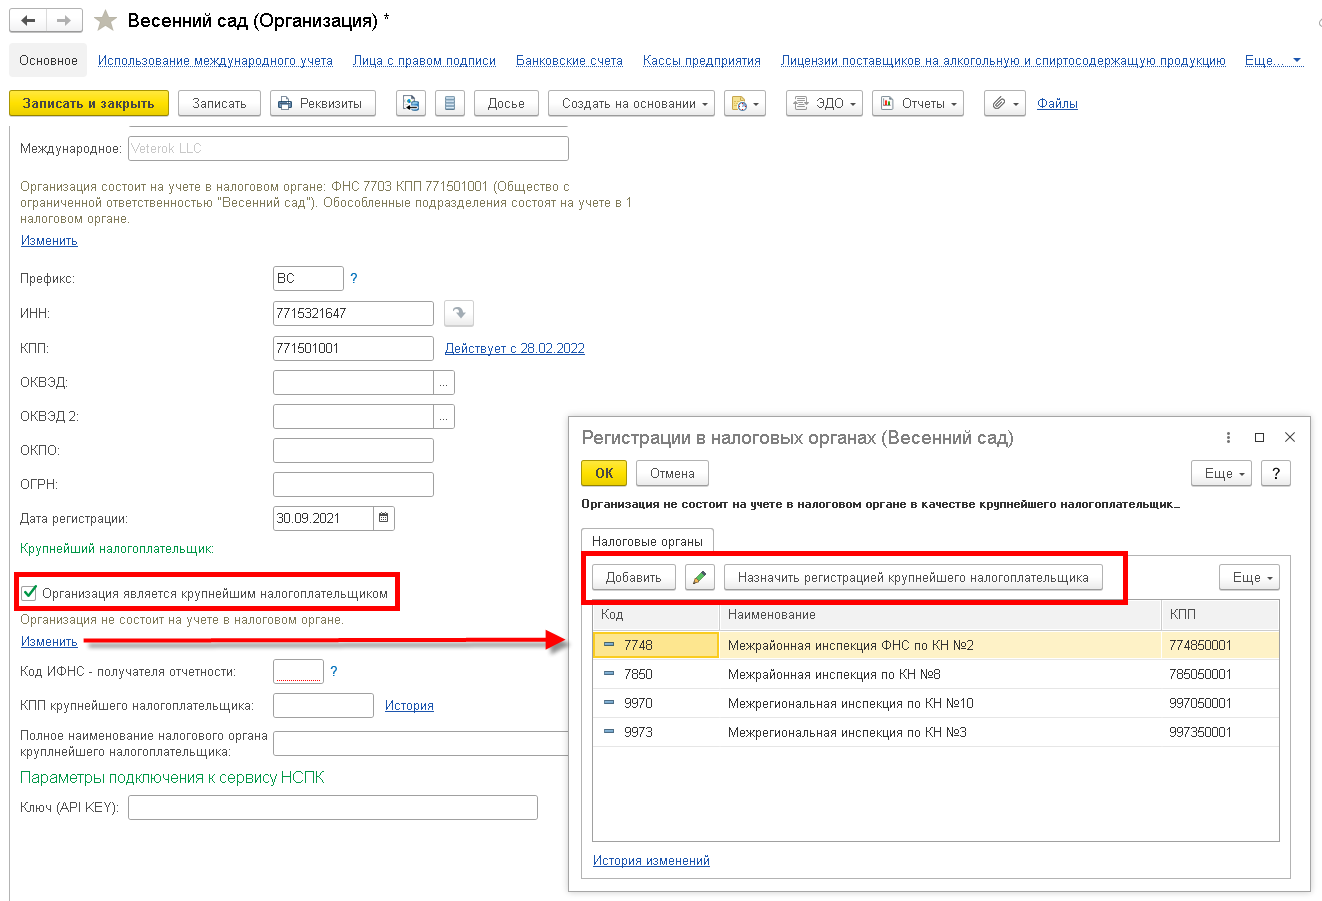Click the ОКПО input field
The width and height of the screenshot is (1322, 901).
coord(353,450)
